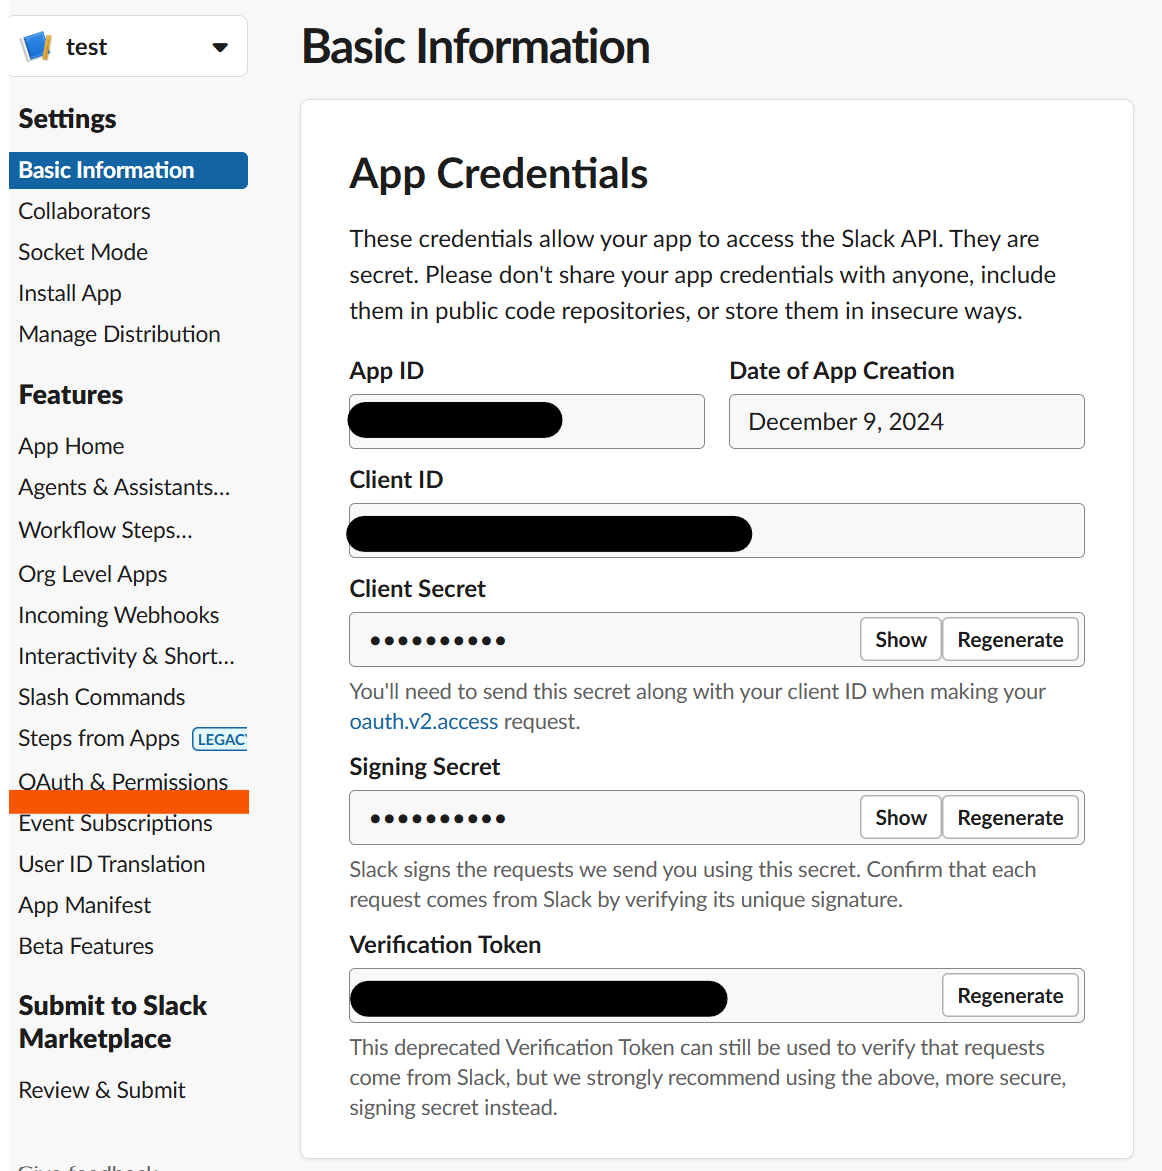This screenshot has height=1171, width=1162.
Task: Click the LEGACY badge
Action: pyautogui.click(x=220, y=739)
